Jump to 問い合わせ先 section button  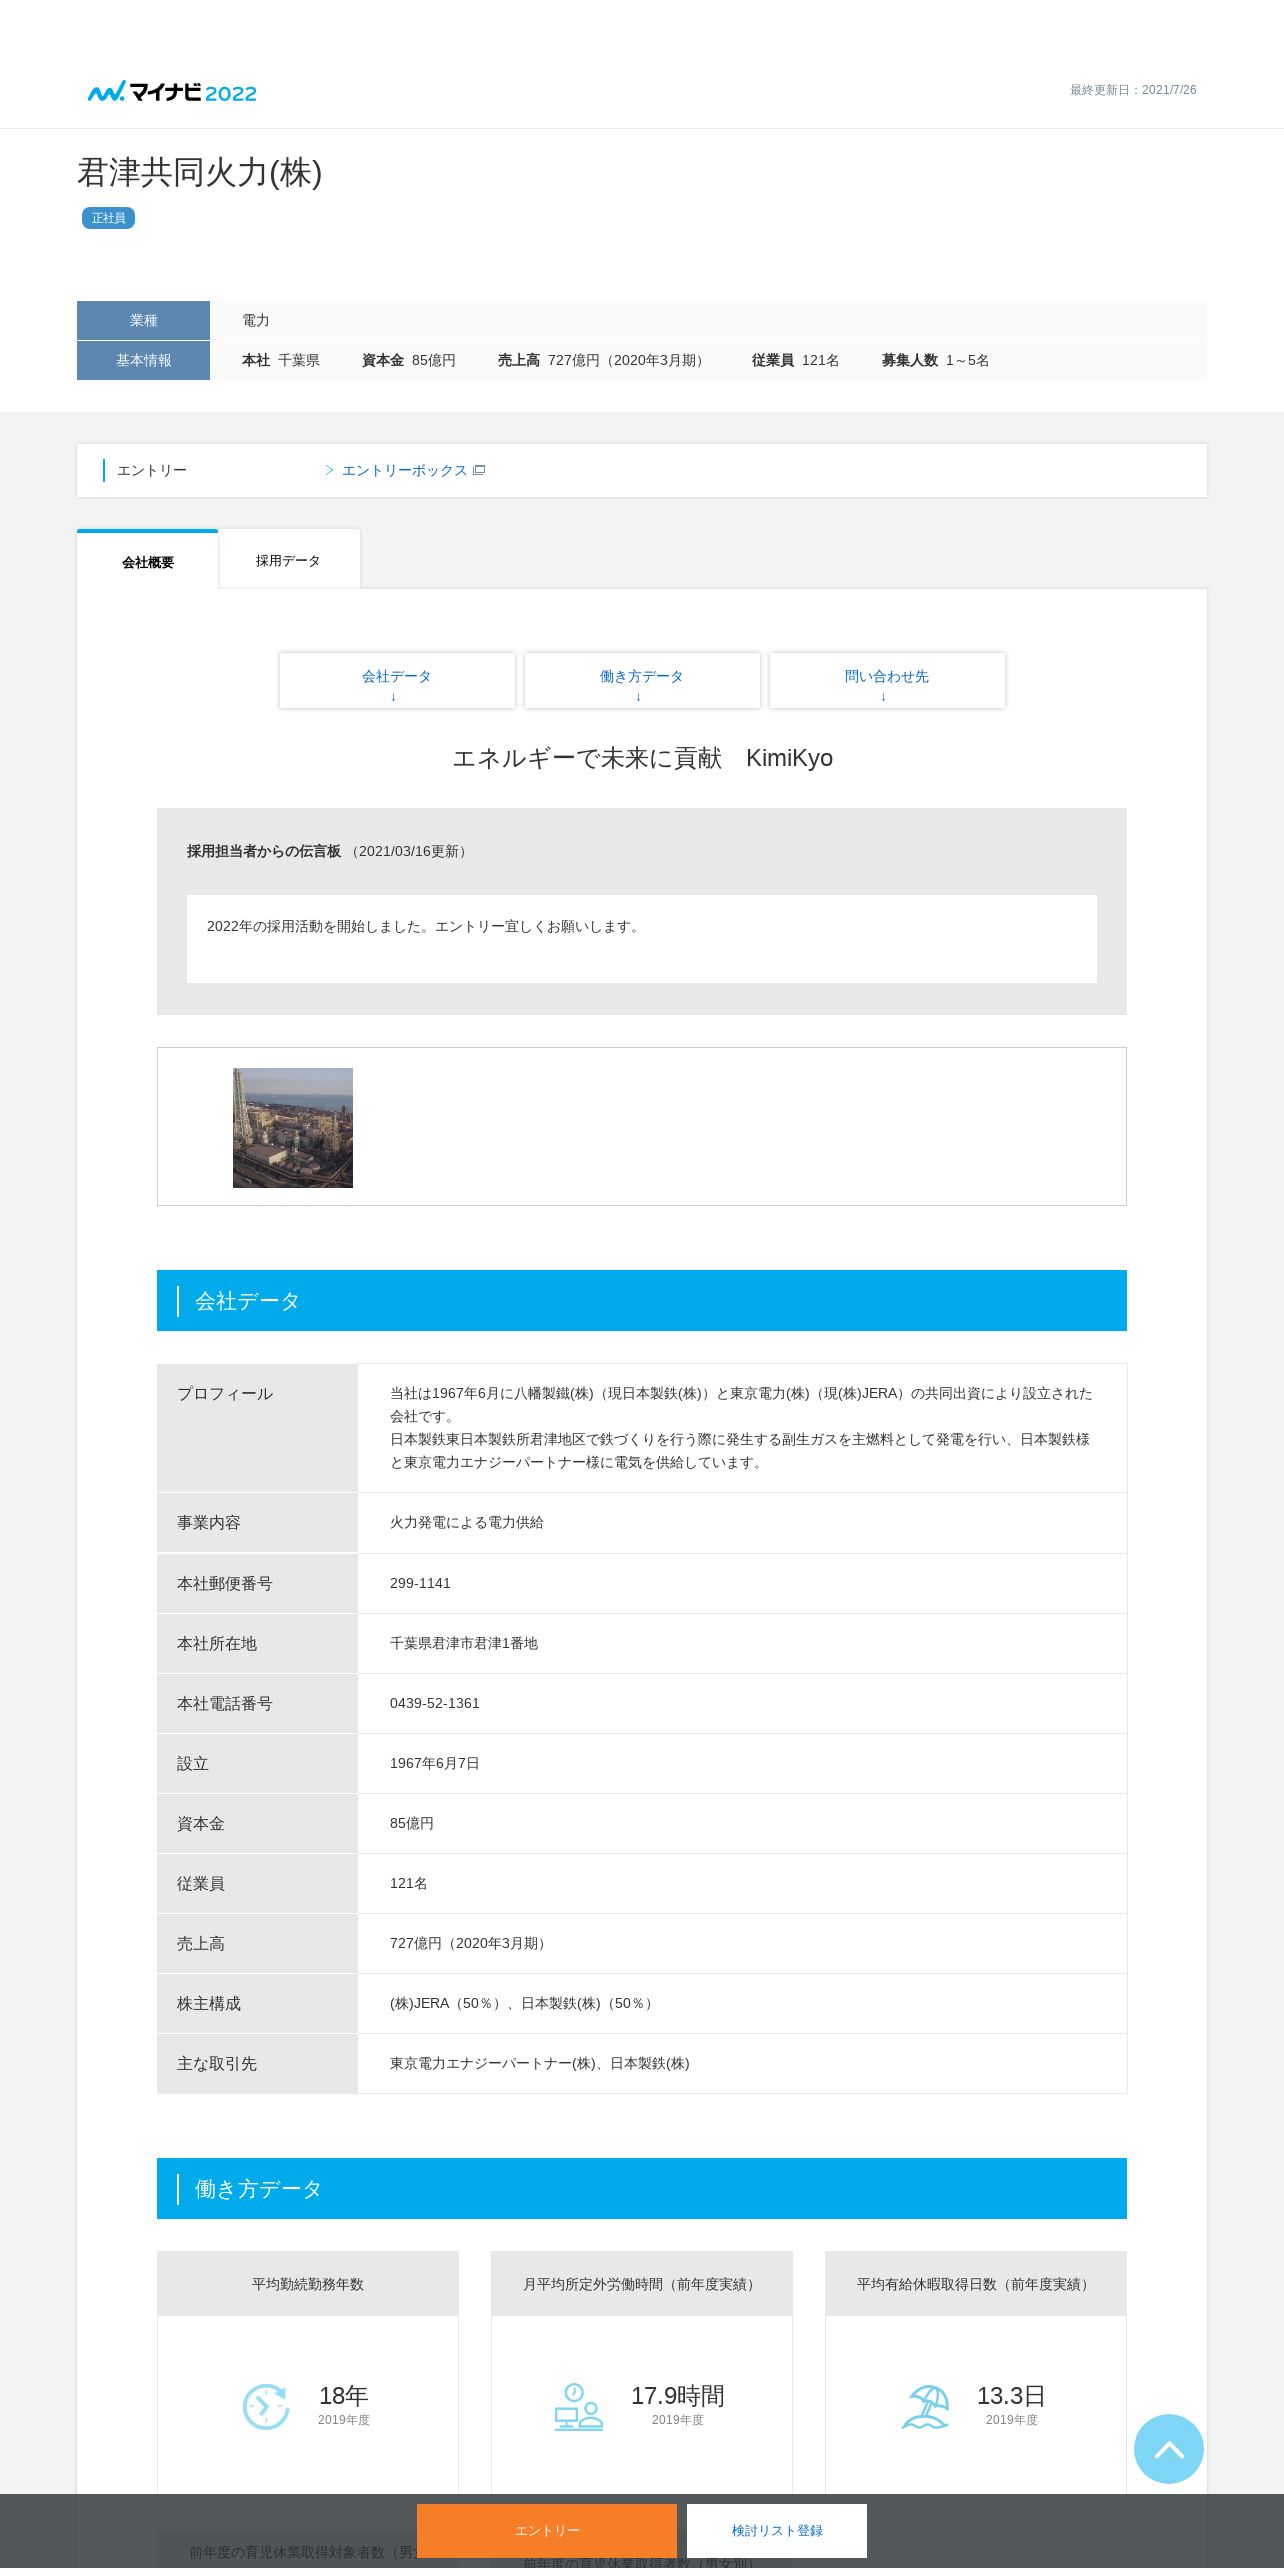(x=887, y=681)
